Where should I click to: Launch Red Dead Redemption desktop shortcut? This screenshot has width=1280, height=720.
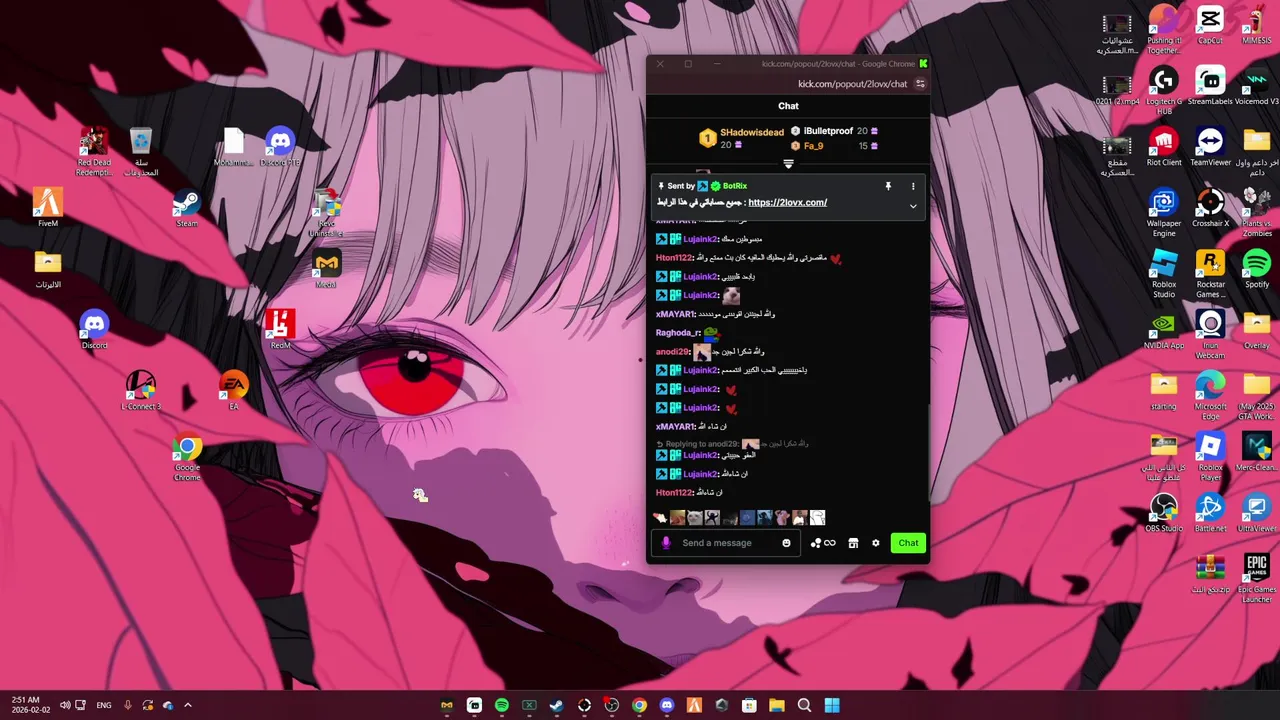coord(94,153)
